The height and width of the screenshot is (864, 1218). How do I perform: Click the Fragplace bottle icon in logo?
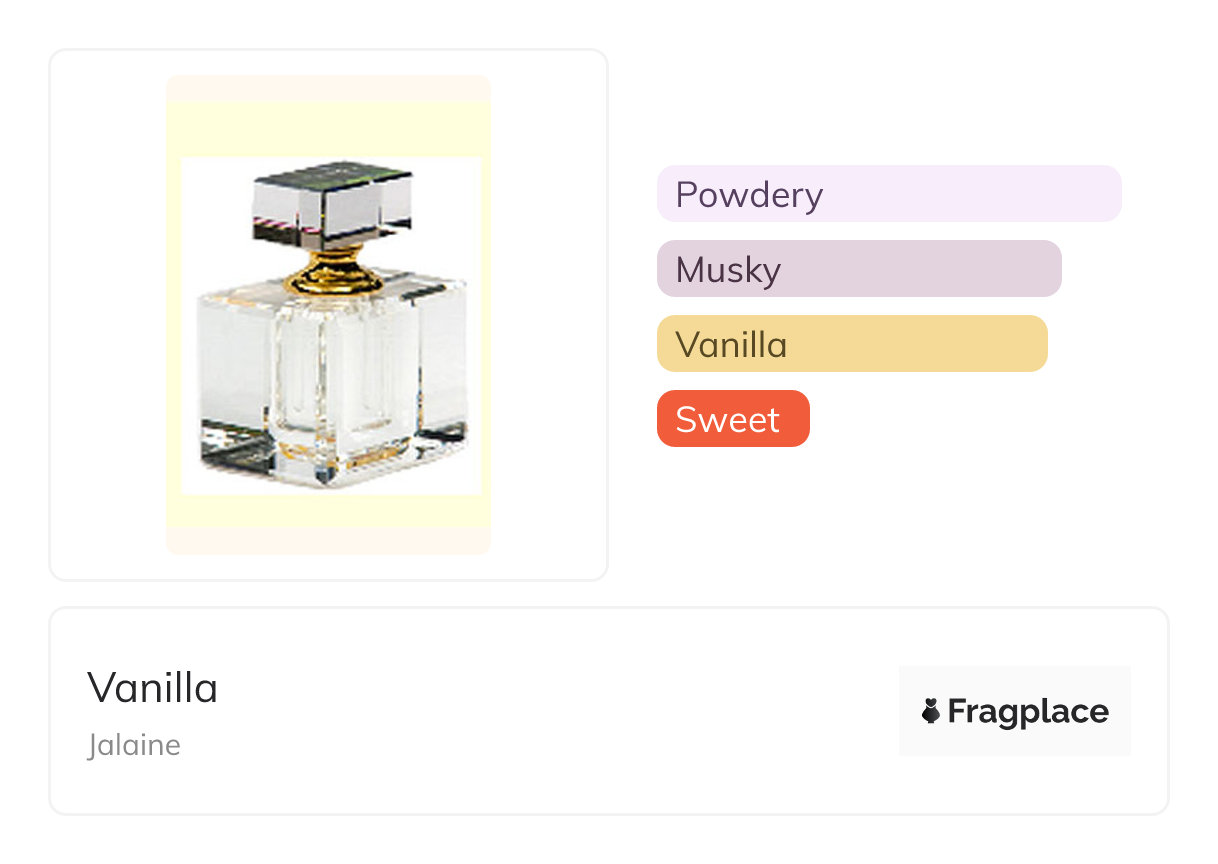(931, 712)
